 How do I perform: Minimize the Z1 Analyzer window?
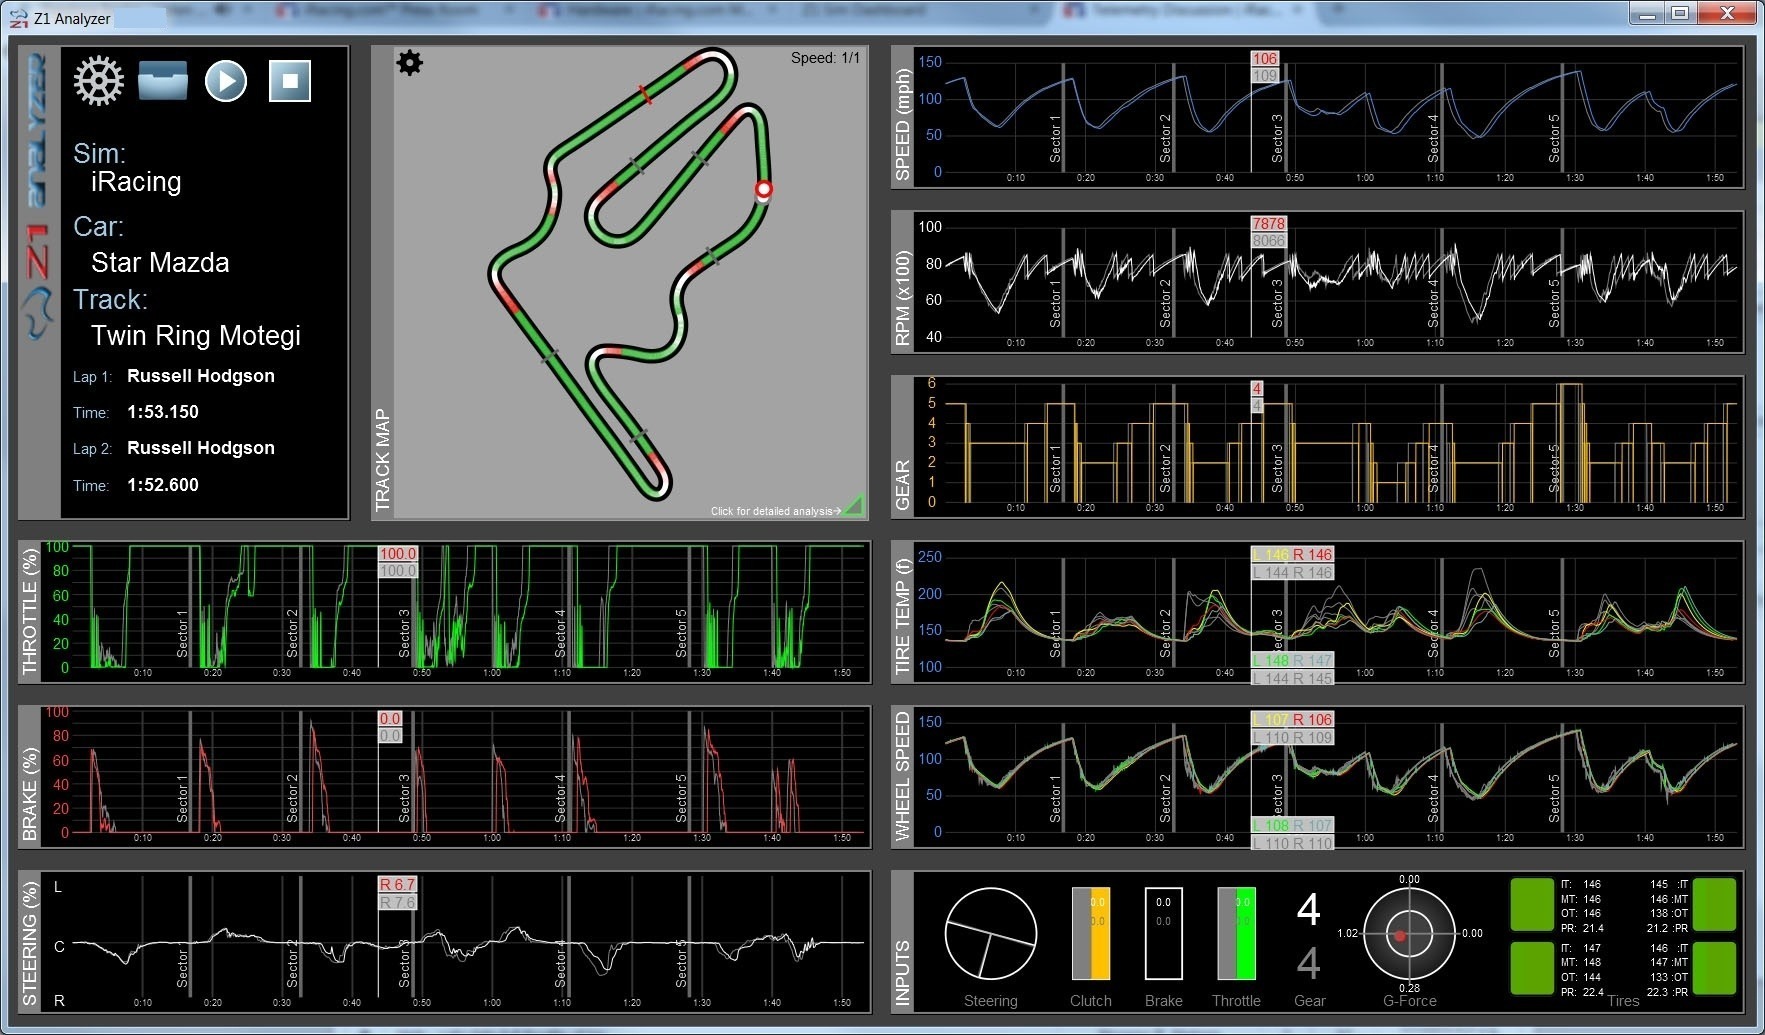click(x=1648, y=13)
